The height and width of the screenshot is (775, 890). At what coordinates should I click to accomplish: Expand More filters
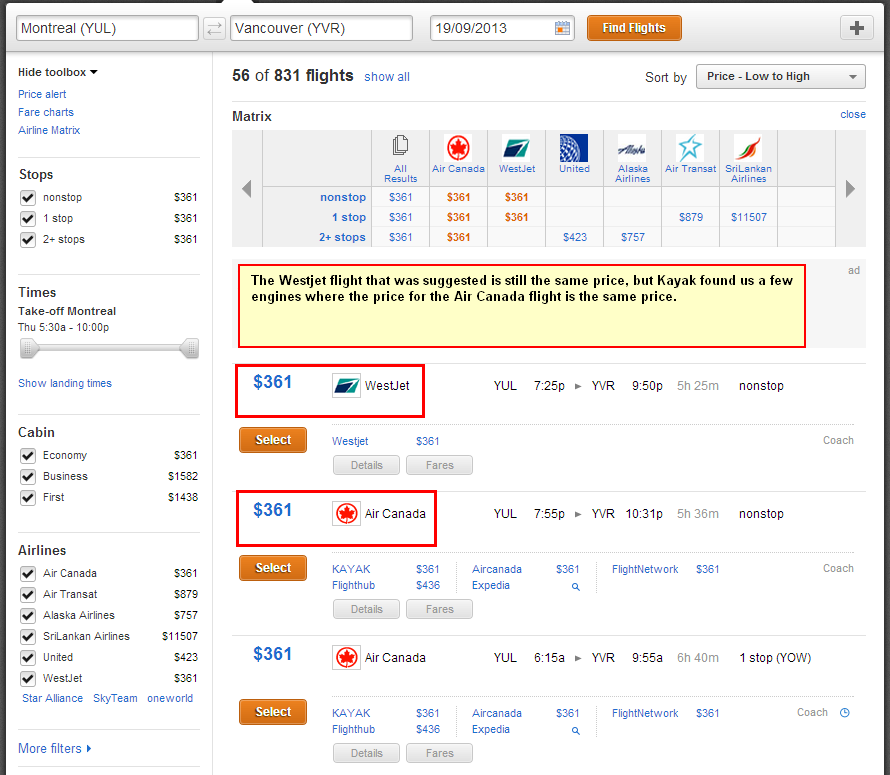pos(54,748)
